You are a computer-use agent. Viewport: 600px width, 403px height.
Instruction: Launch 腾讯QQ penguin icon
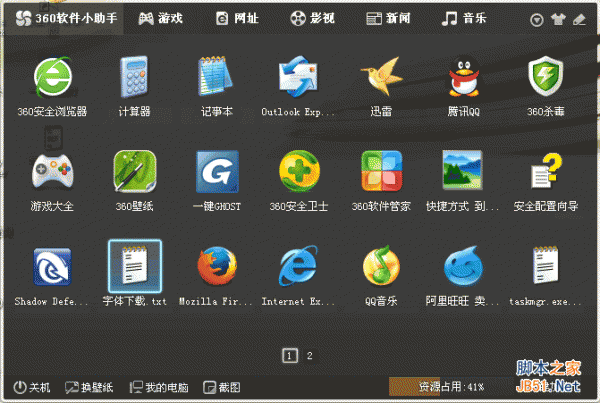(x=464, y=76)
